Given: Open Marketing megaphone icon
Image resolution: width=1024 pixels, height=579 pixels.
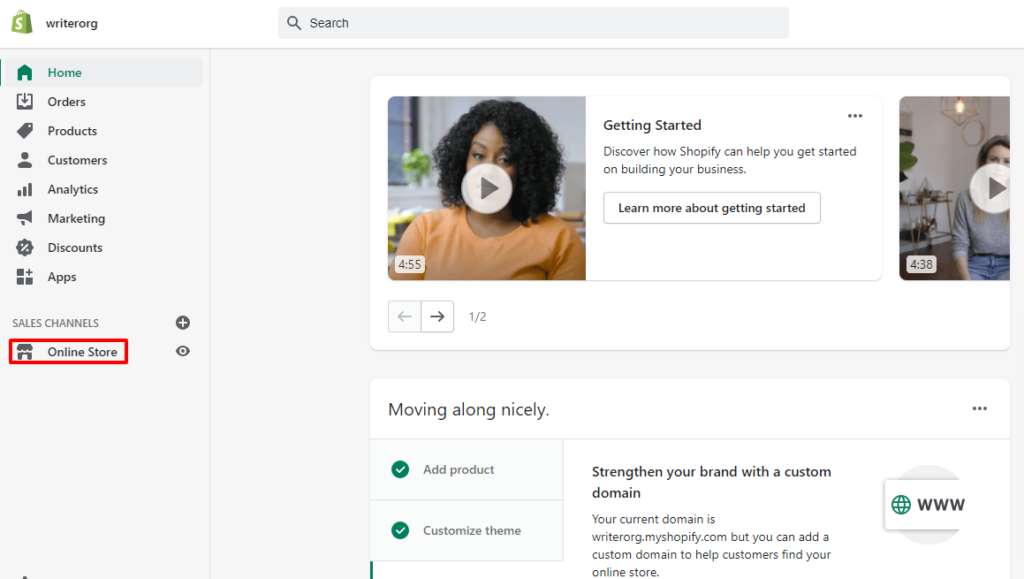Looking at the screenshot, I should point(25,218).
